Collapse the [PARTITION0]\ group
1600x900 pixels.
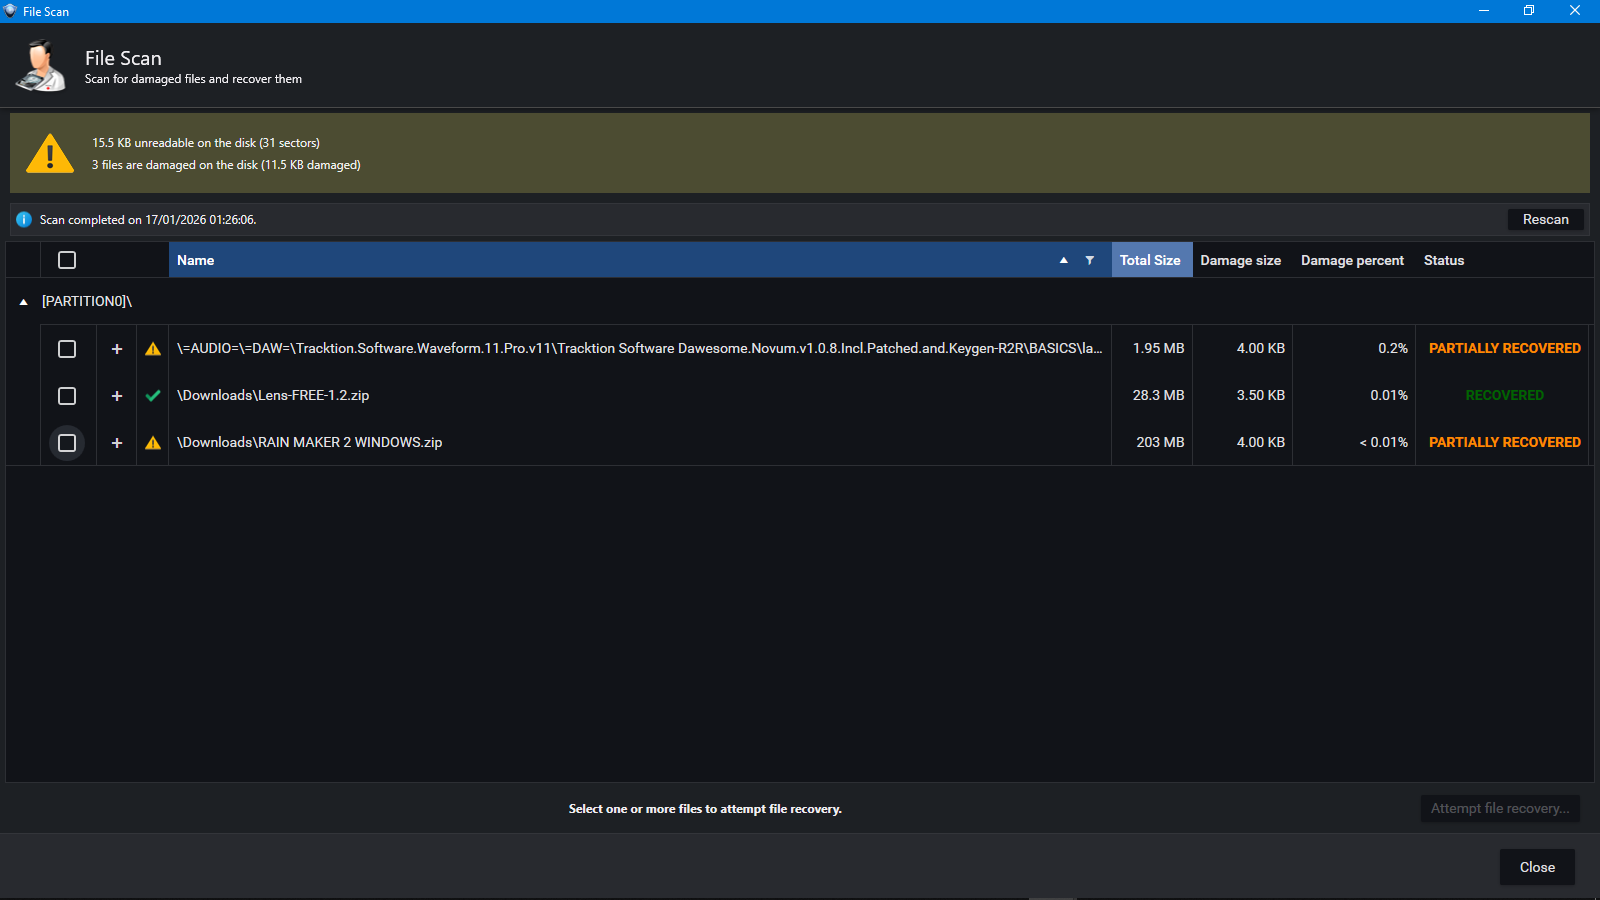tap(23, 301)
